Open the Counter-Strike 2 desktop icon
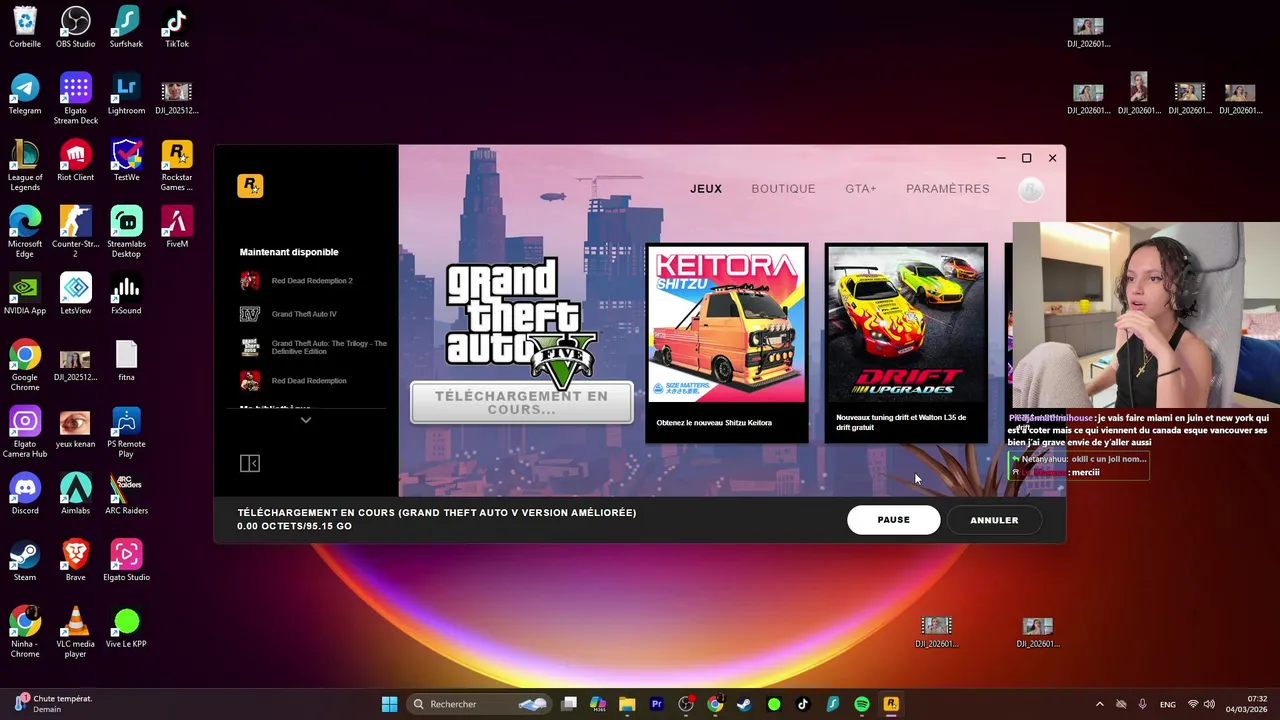This screenshot has width=1280, height=720. tap(76, 232)
